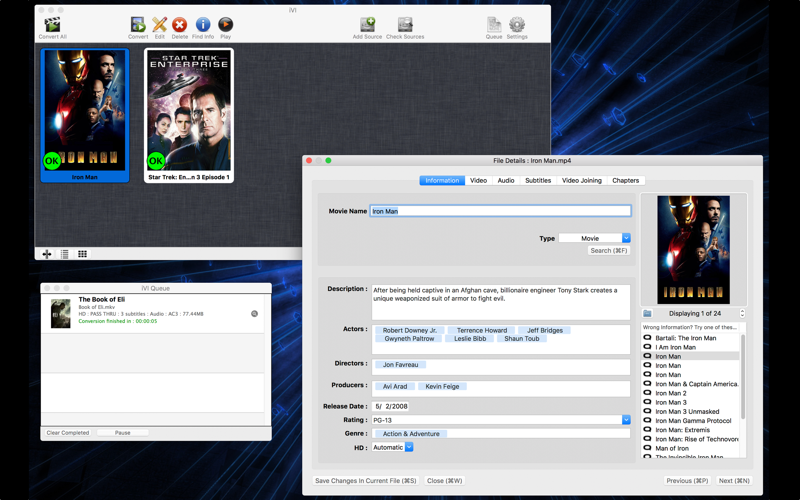The height and width of the screenshot is (500, 800).
Task: Click the Add Source icon
Action: click(367, 25)
